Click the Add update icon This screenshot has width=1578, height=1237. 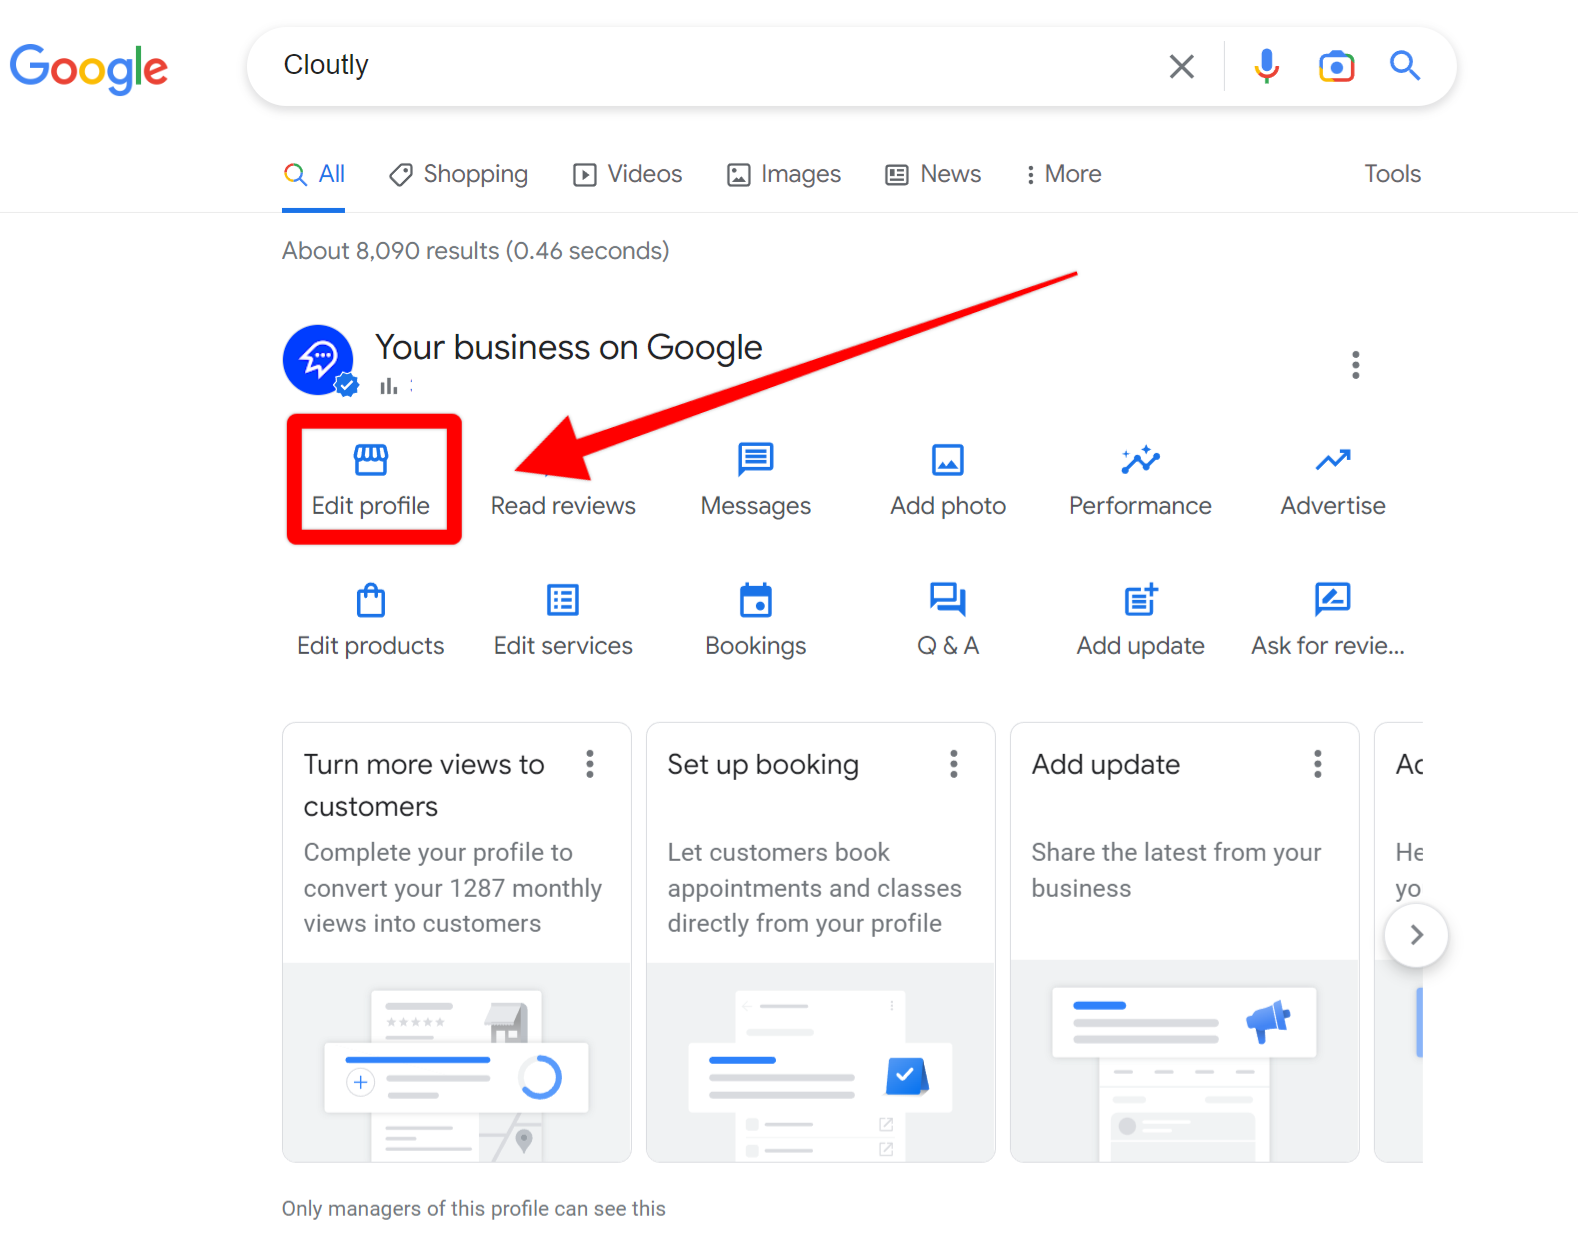point(1140,600)
